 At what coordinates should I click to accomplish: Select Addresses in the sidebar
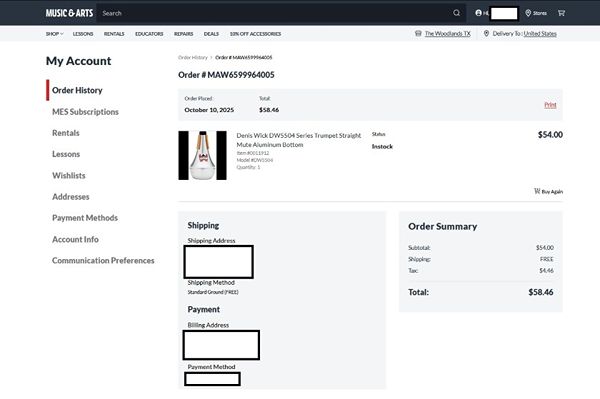pyautogui.click(x=71, y=197)
